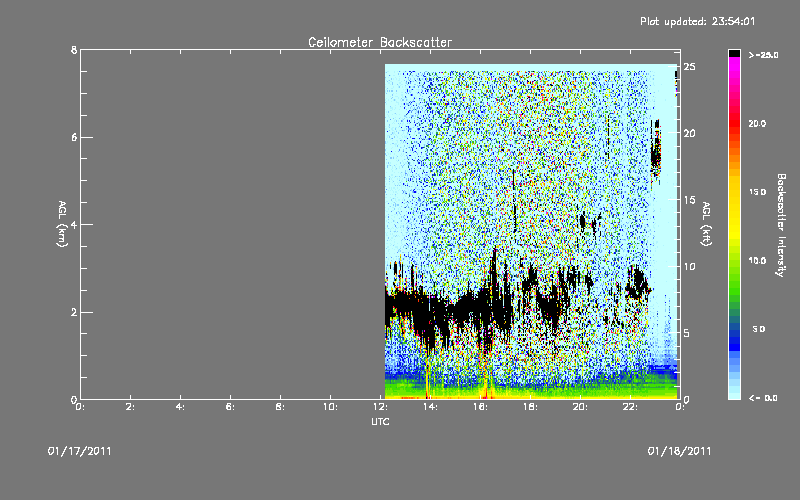Click the yellow segment near 15.0 on colorbar
Image resolution: width=800 pixels, height=500 pixels.
734,193
